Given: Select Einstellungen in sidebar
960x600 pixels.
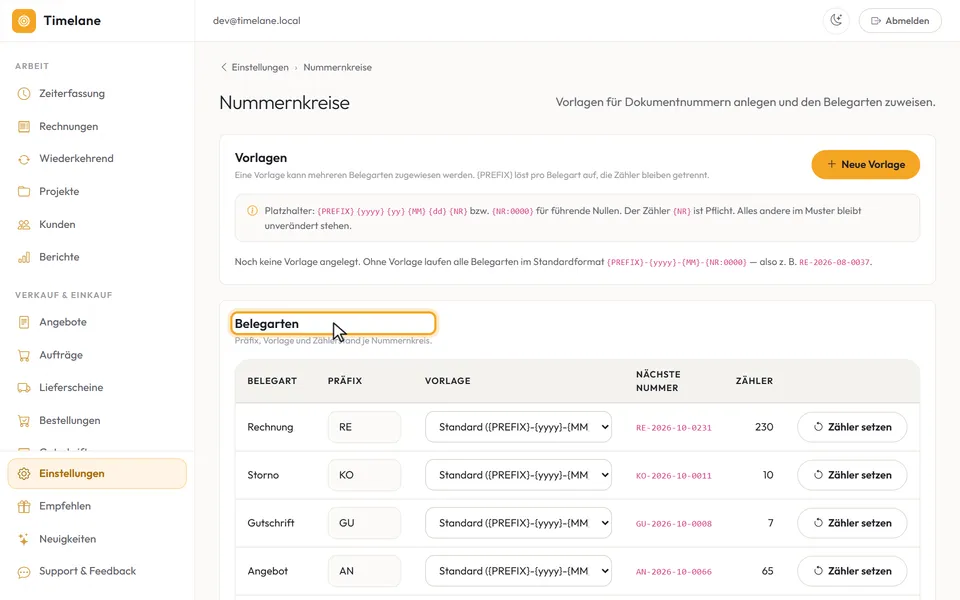Looking at the screenshot, I should (97, 474).
